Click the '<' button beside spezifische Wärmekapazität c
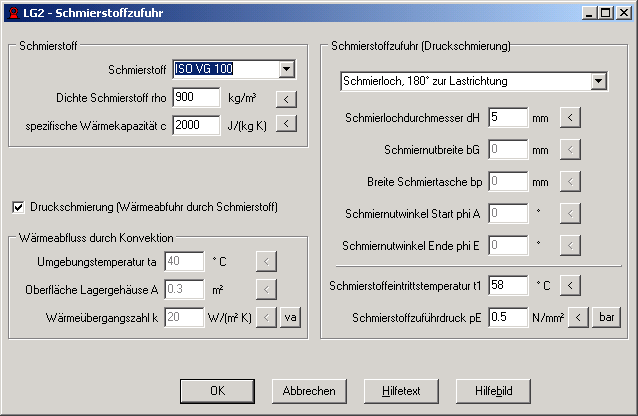 tap(286, 123)
